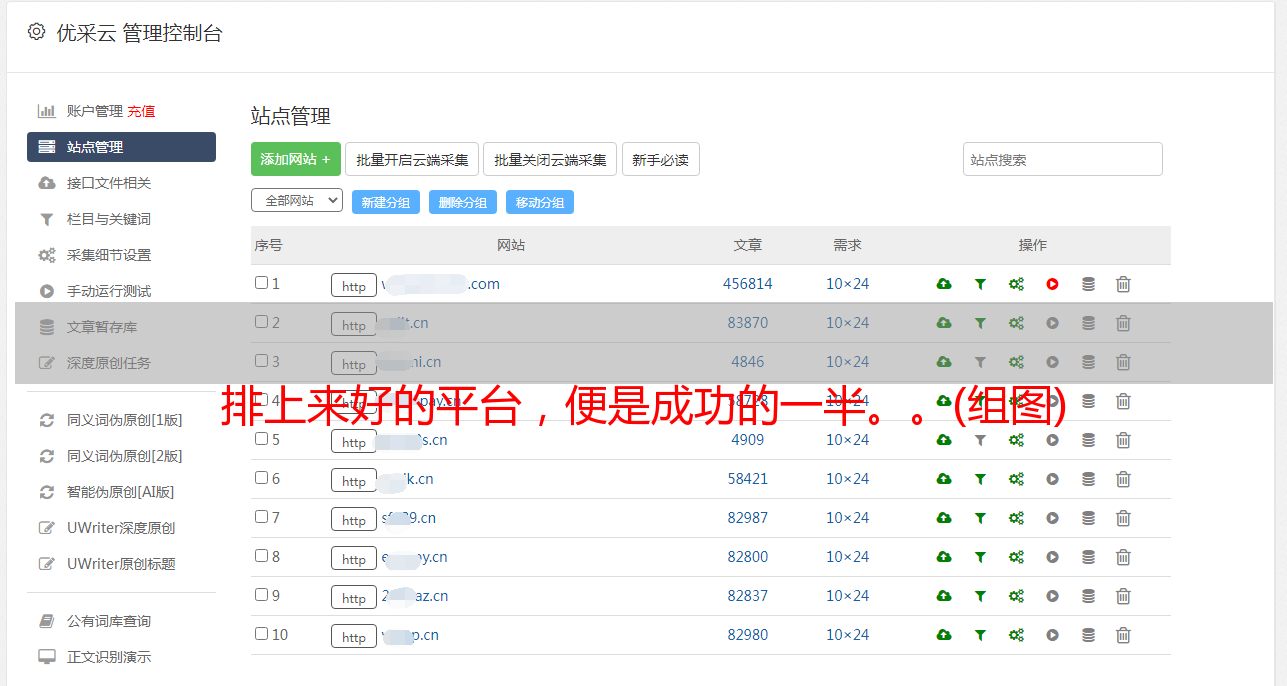Open UWriter原创标题 in the sidebar

121,564
